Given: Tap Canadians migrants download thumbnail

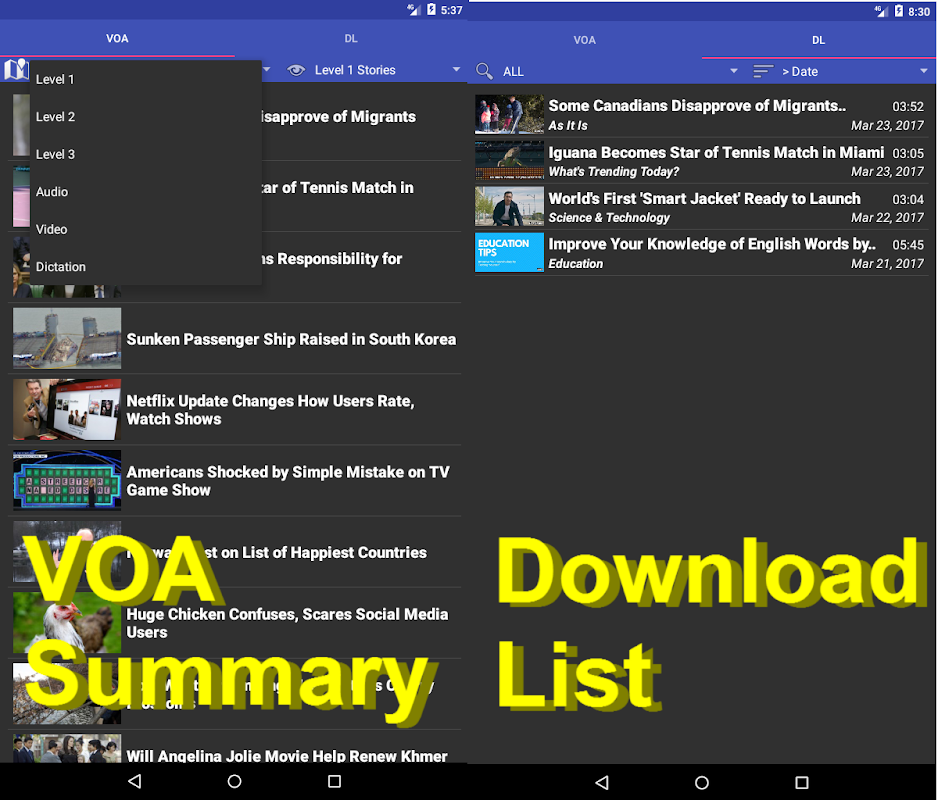Looking at the screenshot, I should (509, 114).
